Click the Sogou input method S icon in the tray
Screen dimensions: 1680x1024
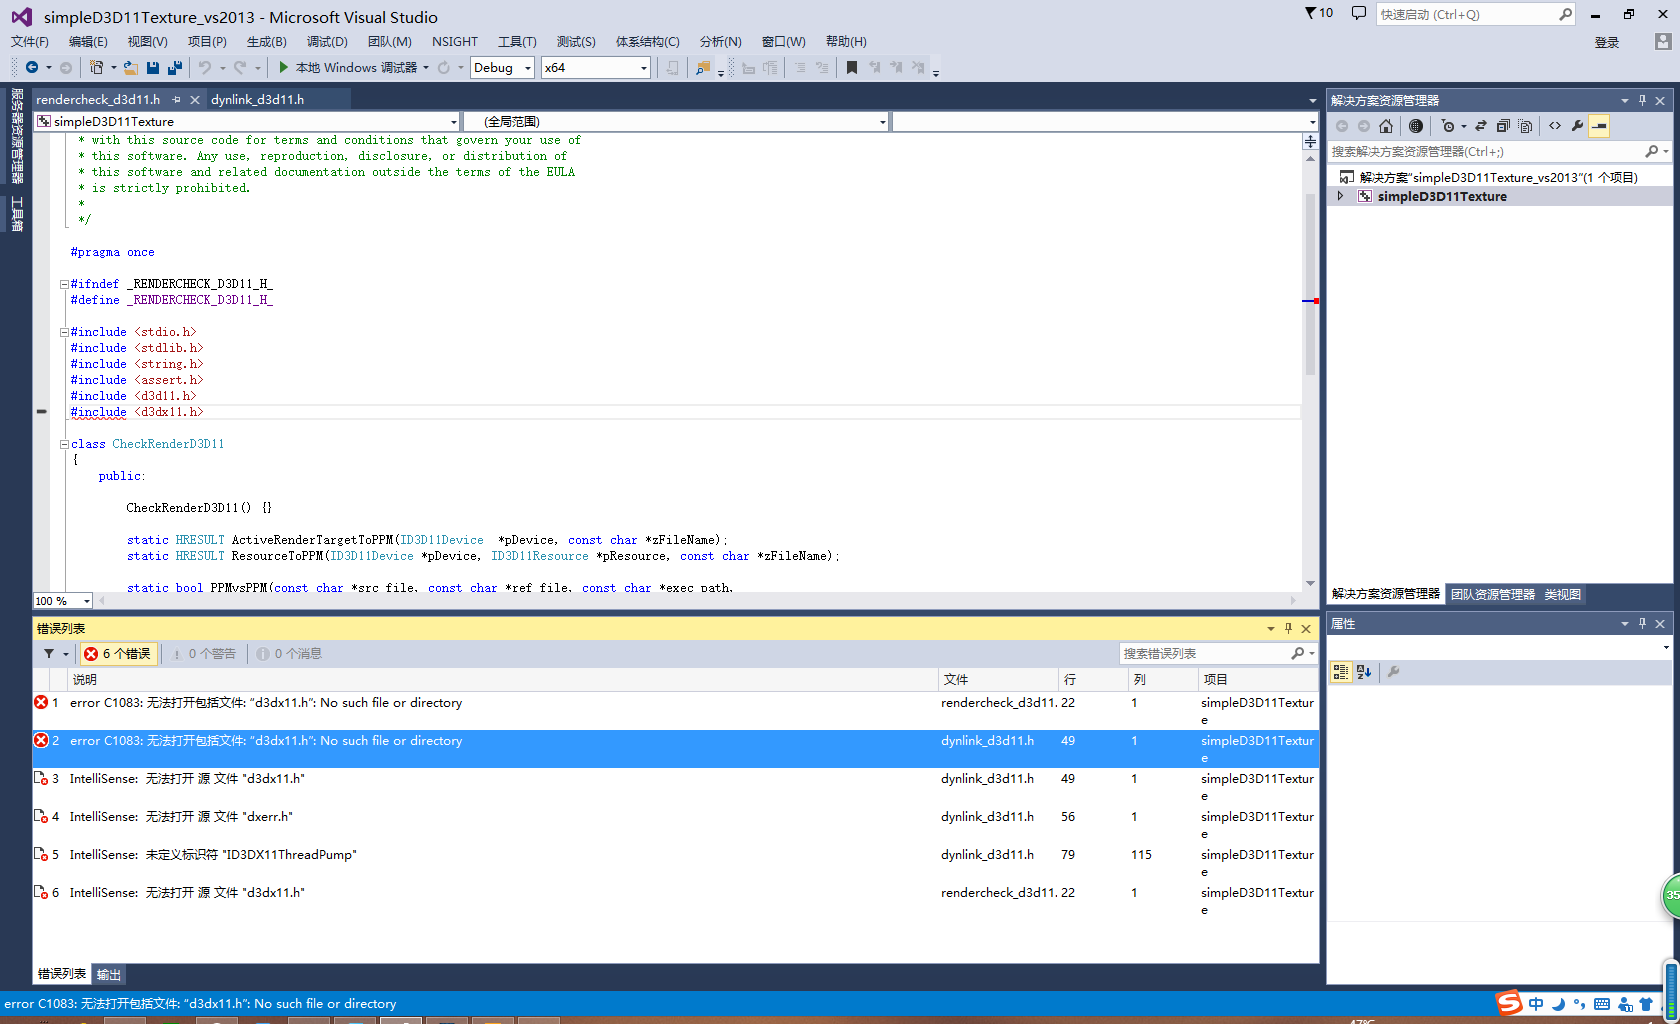(1509, 1003)
